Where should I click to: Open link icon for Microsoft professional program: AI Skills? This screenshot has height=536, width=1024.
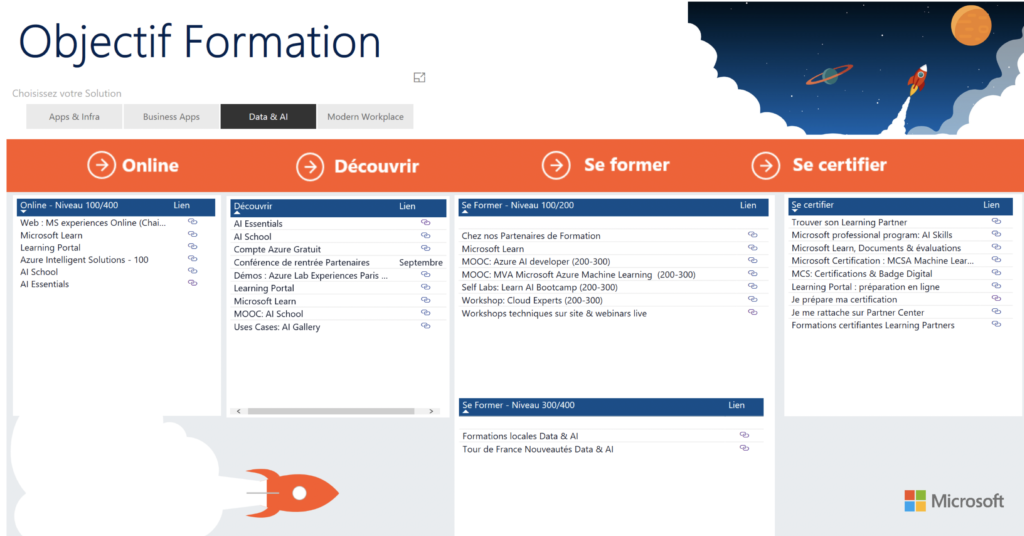coord(996,234)
